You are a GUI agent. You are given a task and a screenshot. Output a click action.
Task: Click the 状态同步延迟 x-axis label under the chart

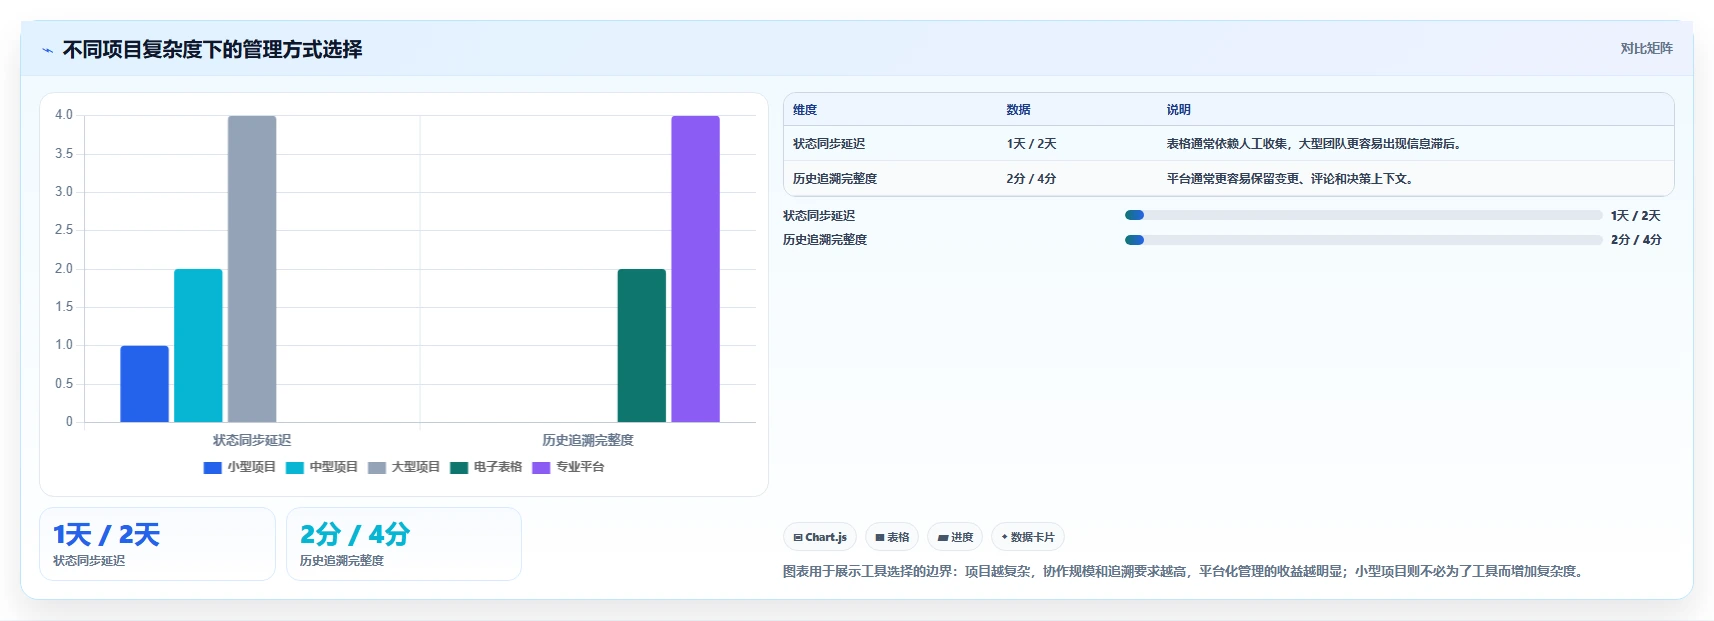tap(252, 440)
